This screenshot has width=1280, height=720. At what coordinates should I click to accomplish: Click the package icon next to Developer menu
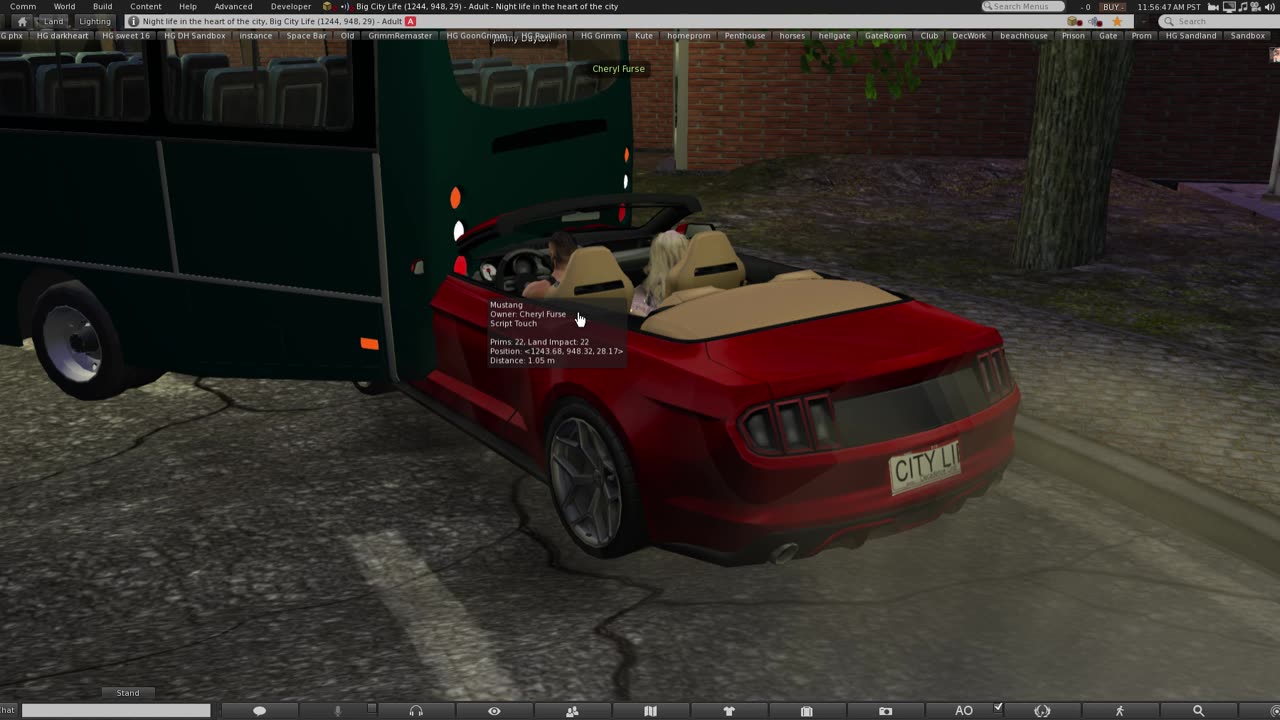click(x=327, y=7)
